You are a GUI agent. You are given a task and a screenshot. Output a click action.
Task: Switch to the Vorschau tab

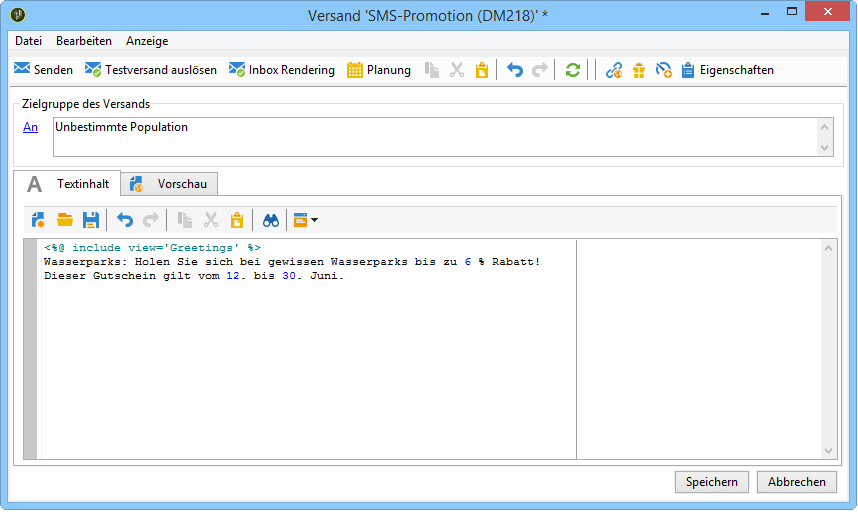(169, 184)
